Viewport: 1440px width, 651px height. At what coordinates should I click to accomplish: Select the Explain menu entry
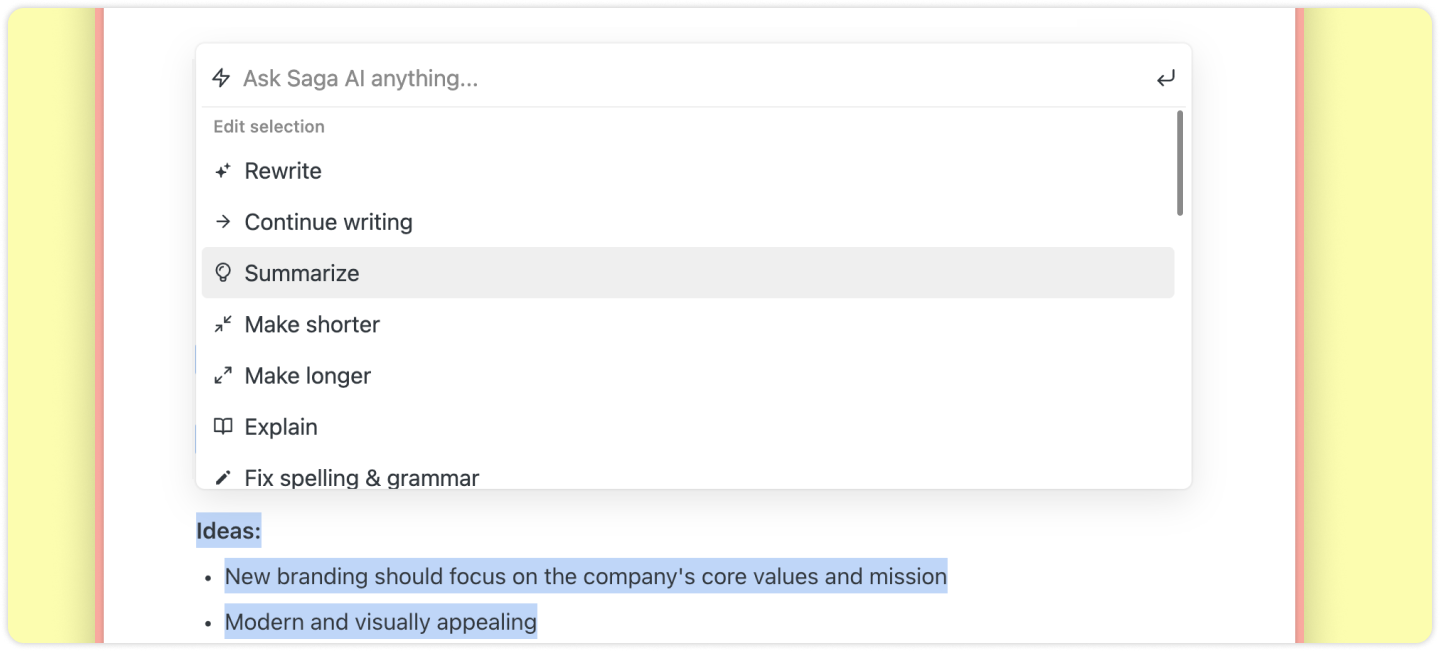(281, 427)
